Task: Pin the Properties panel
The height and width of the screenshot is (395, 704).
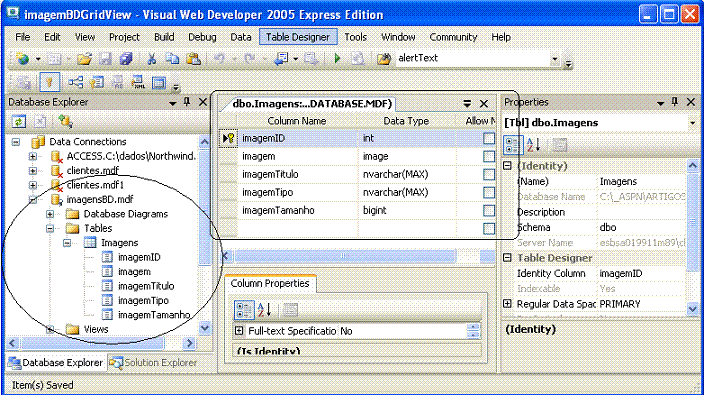Action: pyautogui.click(x=675, y=102)
